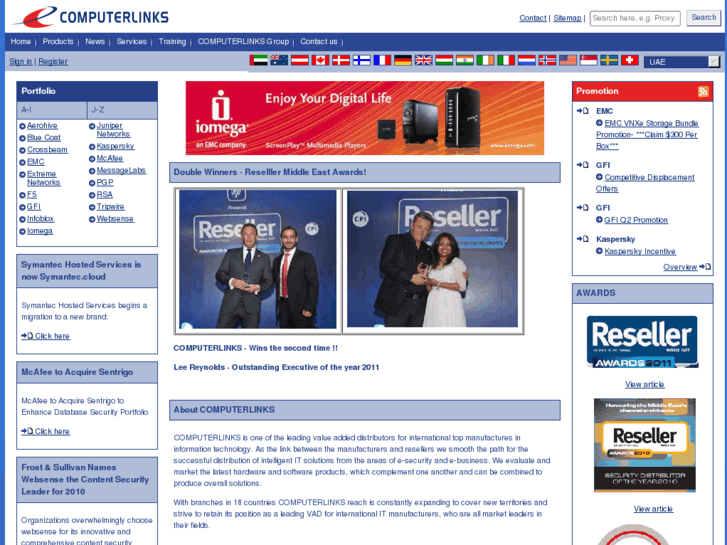
Task: Choose the United Kingdom flag
Action: coord(424,61)
